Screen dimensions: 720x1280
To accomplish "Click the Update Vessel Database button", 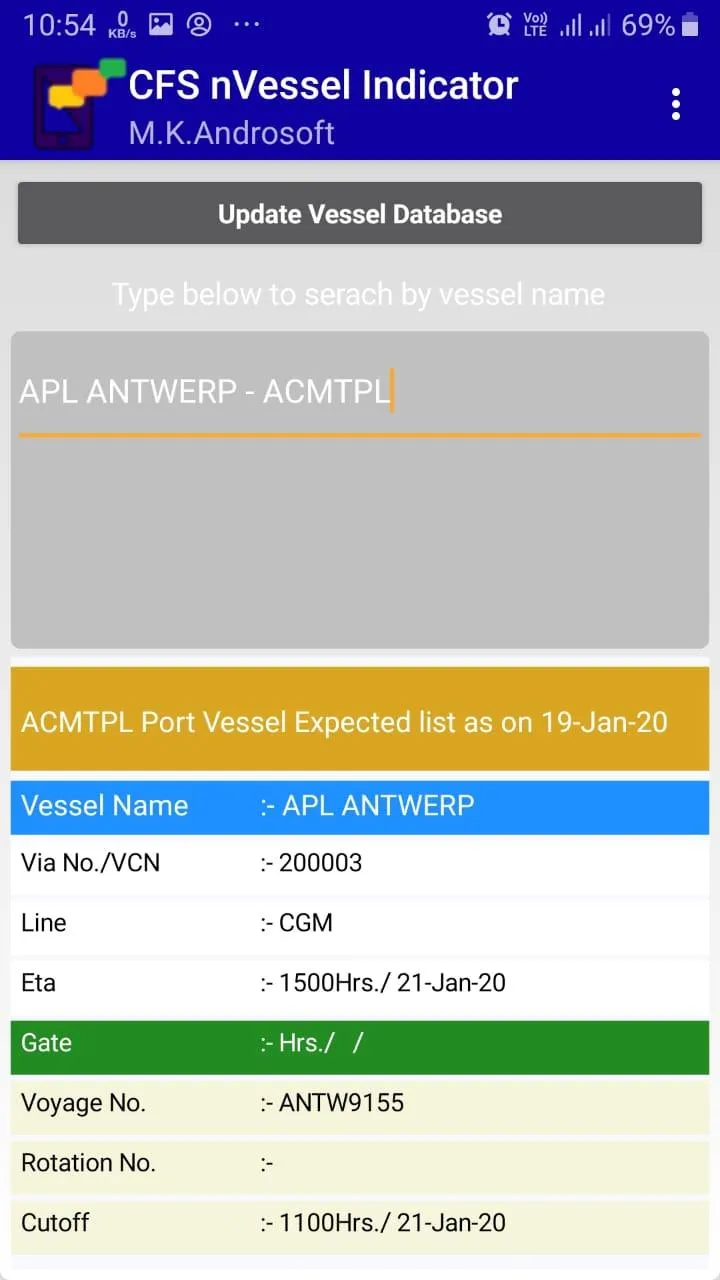I will pos(360,213).
